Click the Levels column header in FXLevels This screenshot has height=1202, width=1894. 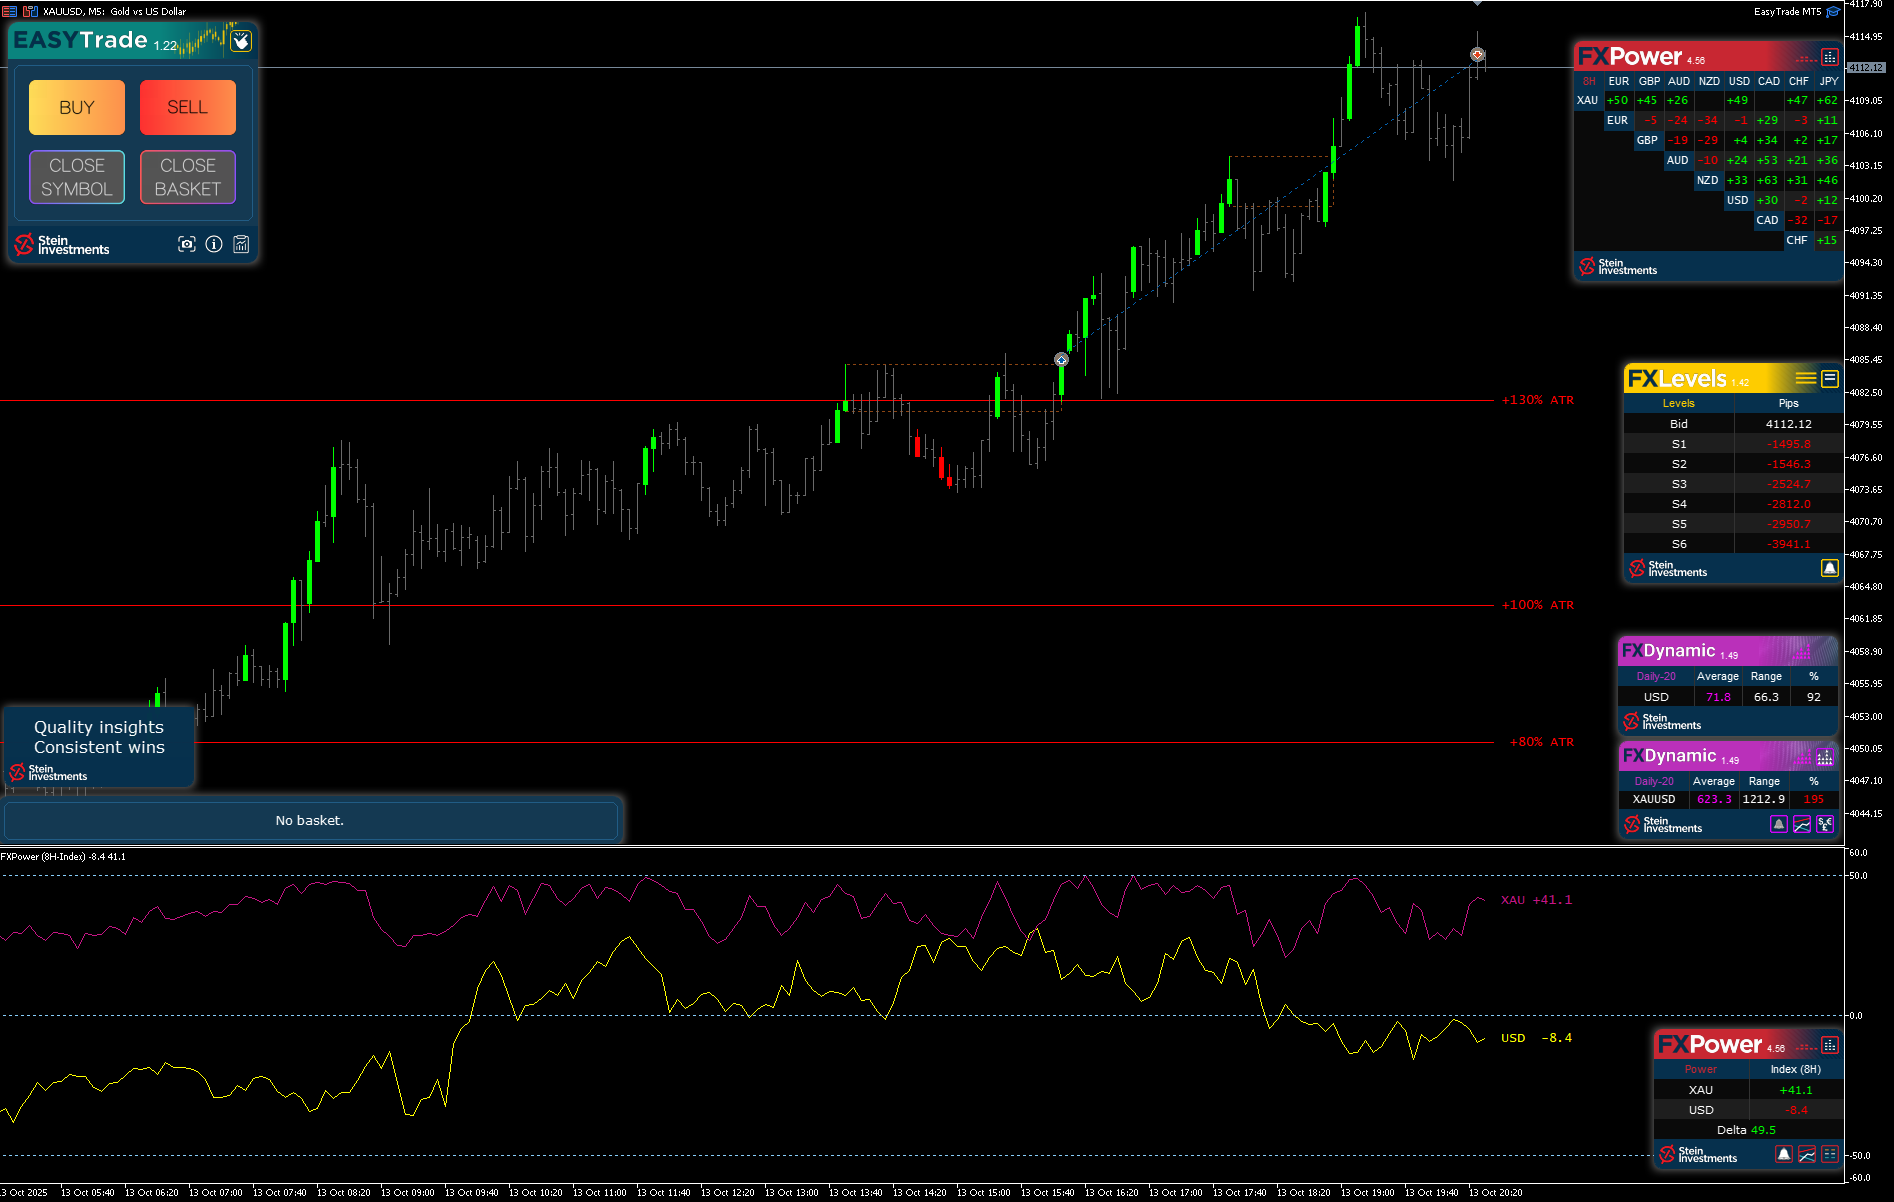1678,403
